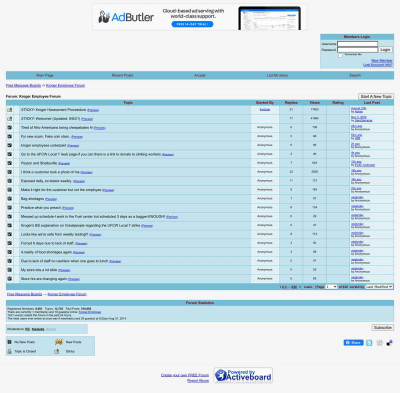This screenshot has height=393, width=400.
Task: Click the Start A New Topic button
Action: (376, 96)
